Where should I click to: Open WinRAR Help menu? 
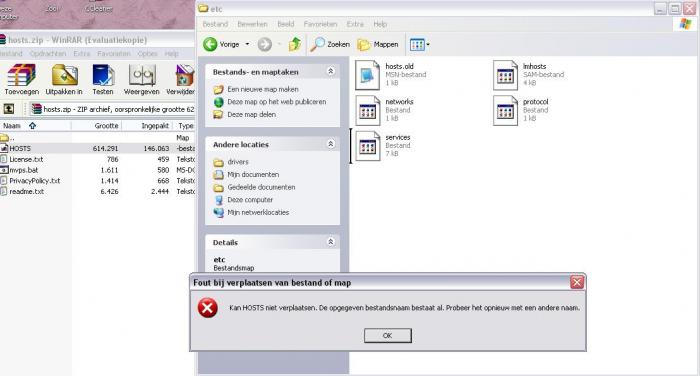click(x=171, y=54)
